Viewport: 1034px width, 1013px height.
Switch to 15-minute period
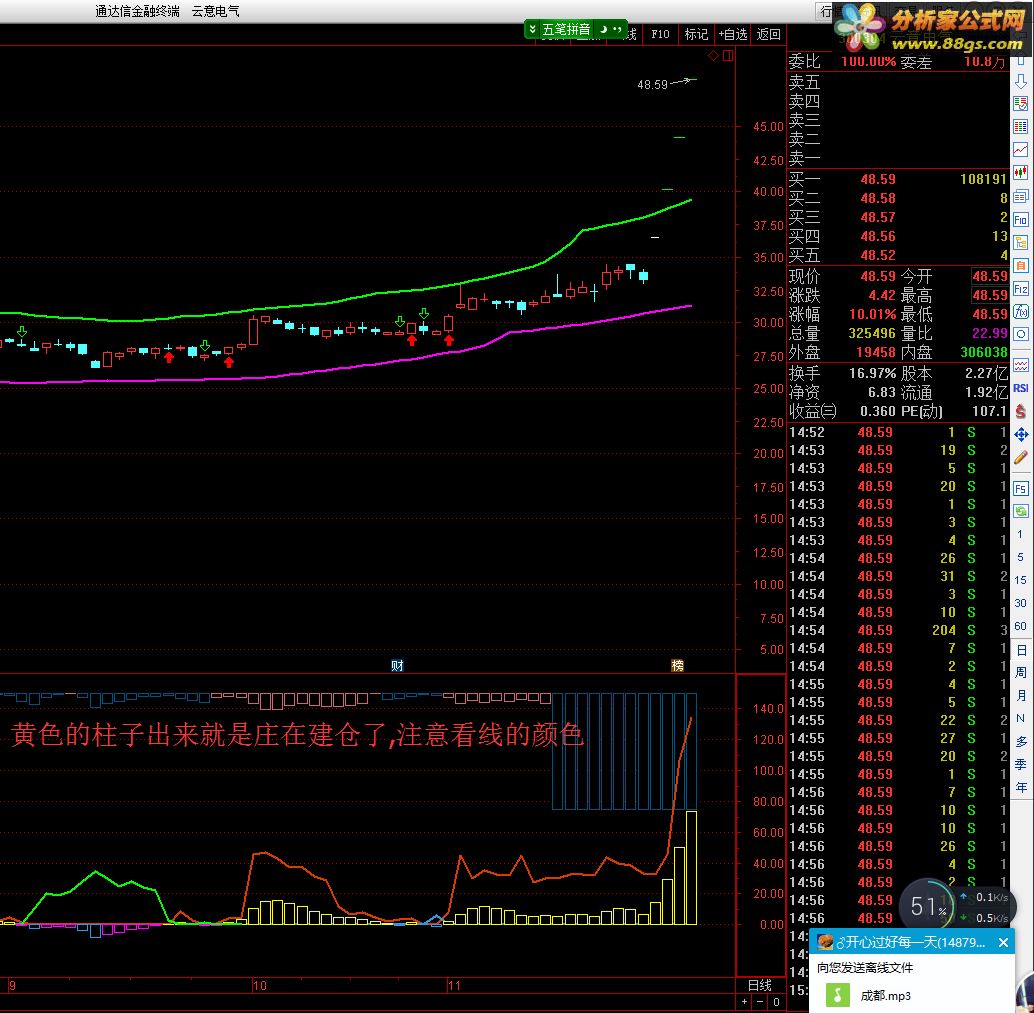[x=1021, y=580]
